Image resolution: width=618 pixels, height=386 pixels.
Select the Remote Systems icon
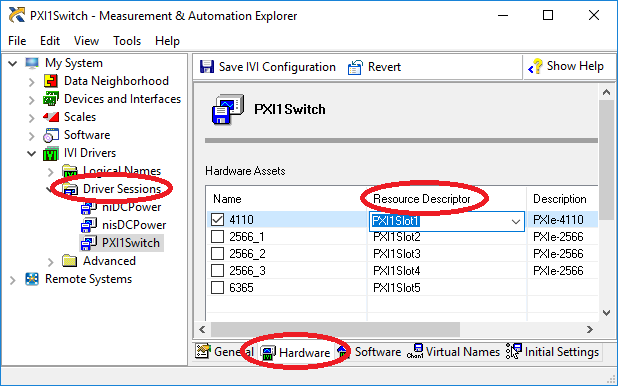[x=32, y=279]
